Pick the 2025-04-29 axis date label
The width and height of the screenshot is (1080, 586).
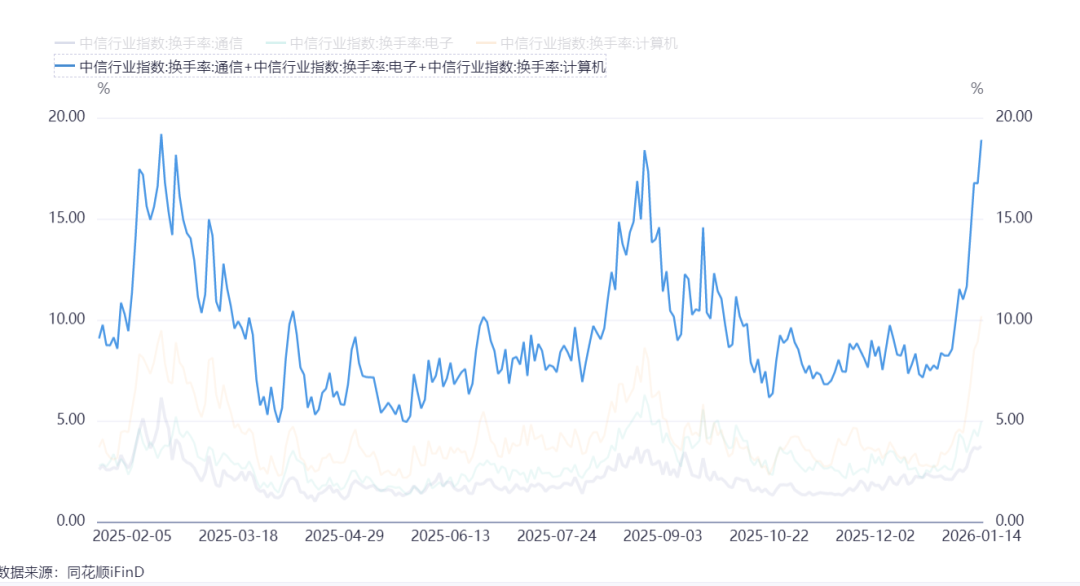[x=344, y=536]
